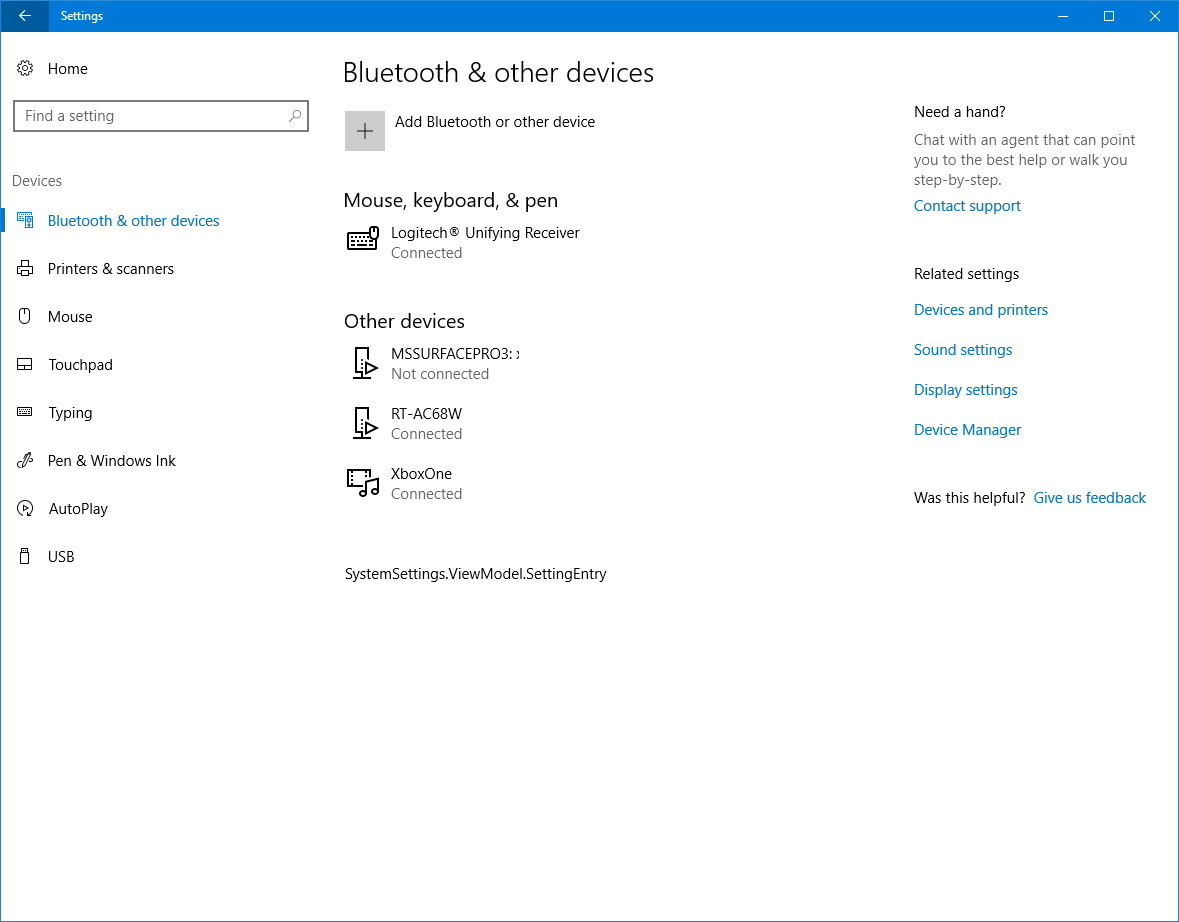Click the Home gear icon
Viewport: 1179px width, 922px height.
(25, 68)
